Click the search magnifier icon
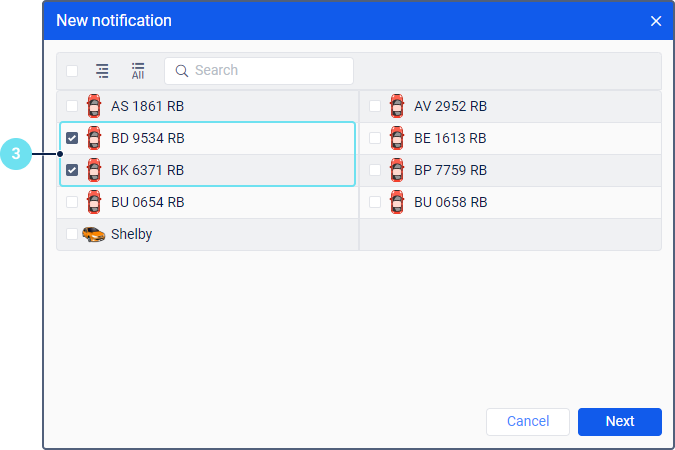 pyautogui.click(x=182, y=71)
